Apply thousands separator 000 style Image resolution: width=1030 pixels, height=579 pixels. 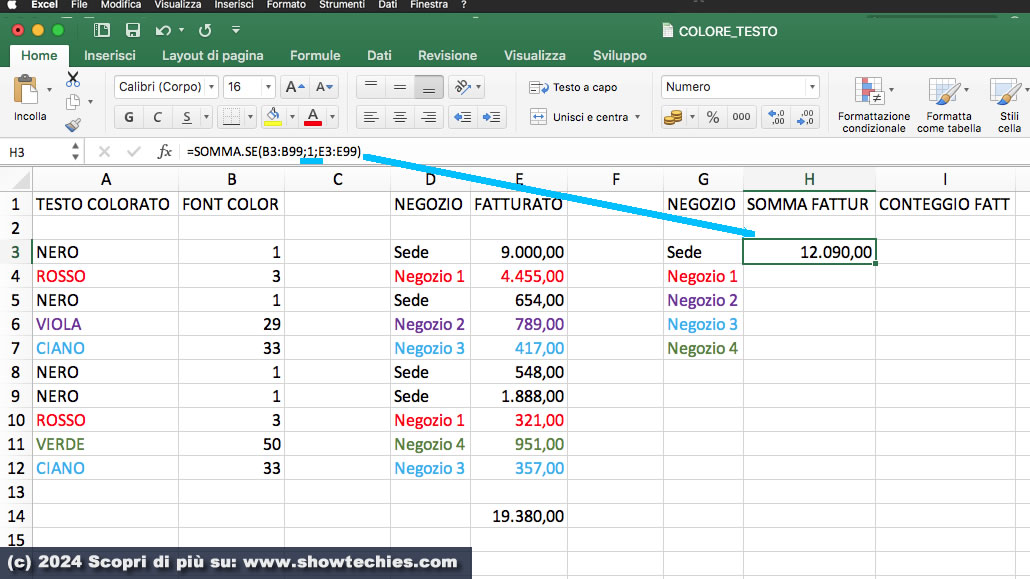pos(741,117)
